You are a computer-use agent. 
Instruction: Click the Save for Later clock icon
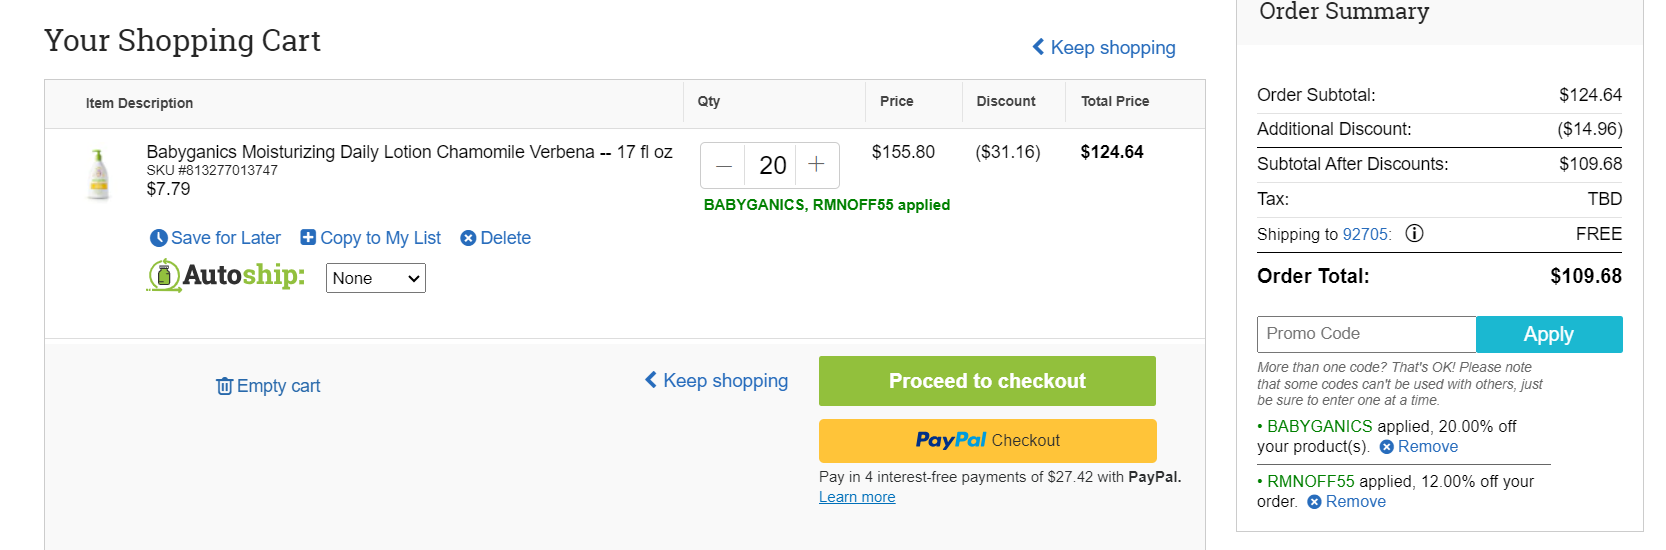pyautogui.click(x=158, y=238)
